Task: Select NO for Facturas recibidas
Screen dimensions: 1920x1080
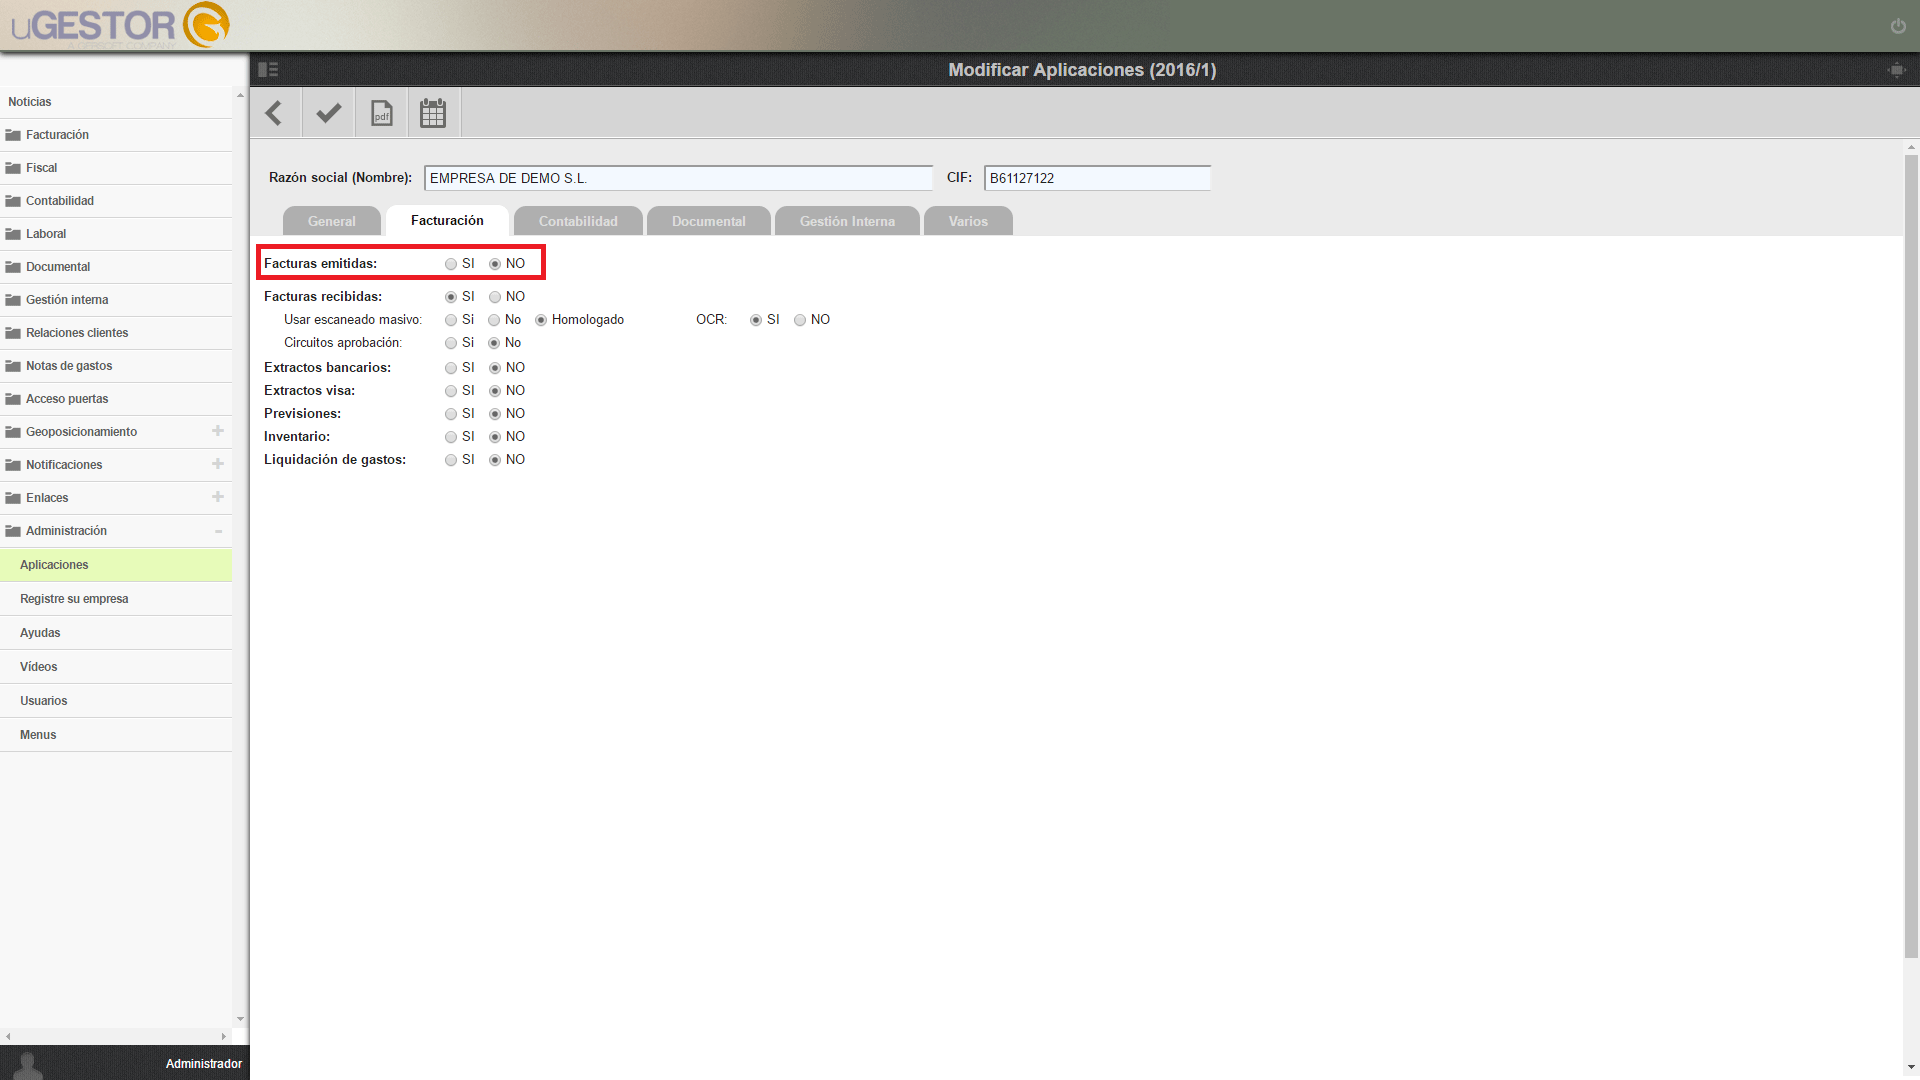Action: point(495,297)
